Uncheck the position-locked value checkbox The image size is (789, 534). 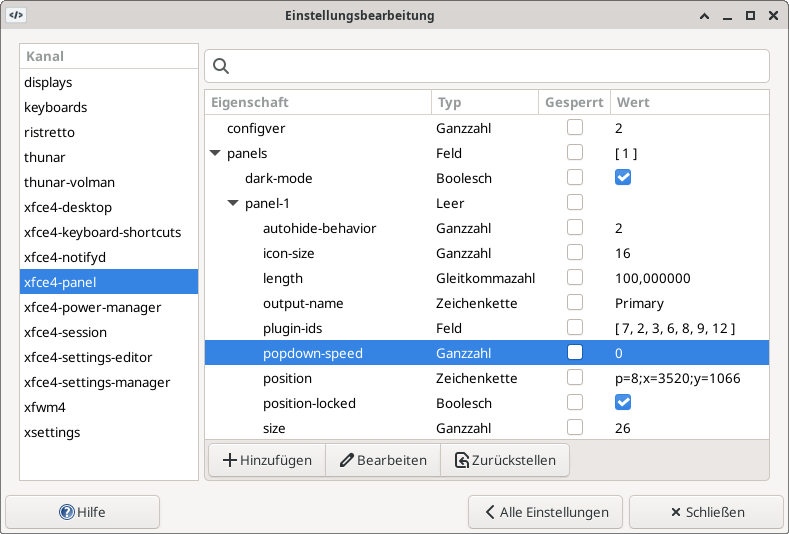(623, 403)
